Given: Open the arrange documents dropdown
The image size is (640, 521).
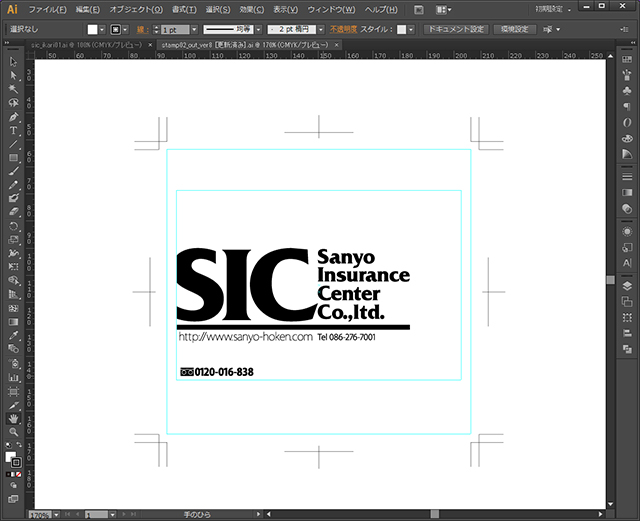Looking at the screenshot, I should (x=443, y=10).
